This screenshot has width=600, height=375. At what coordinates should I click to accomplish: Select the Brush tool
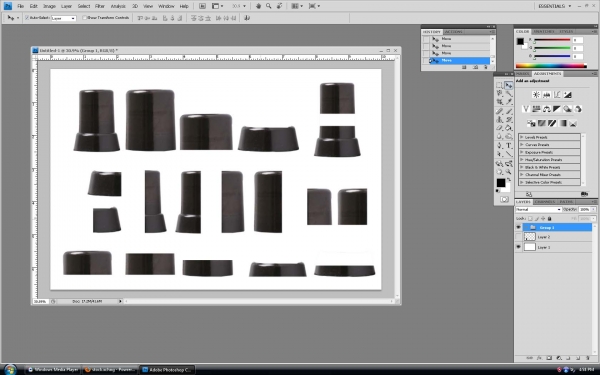coord(509,111)
